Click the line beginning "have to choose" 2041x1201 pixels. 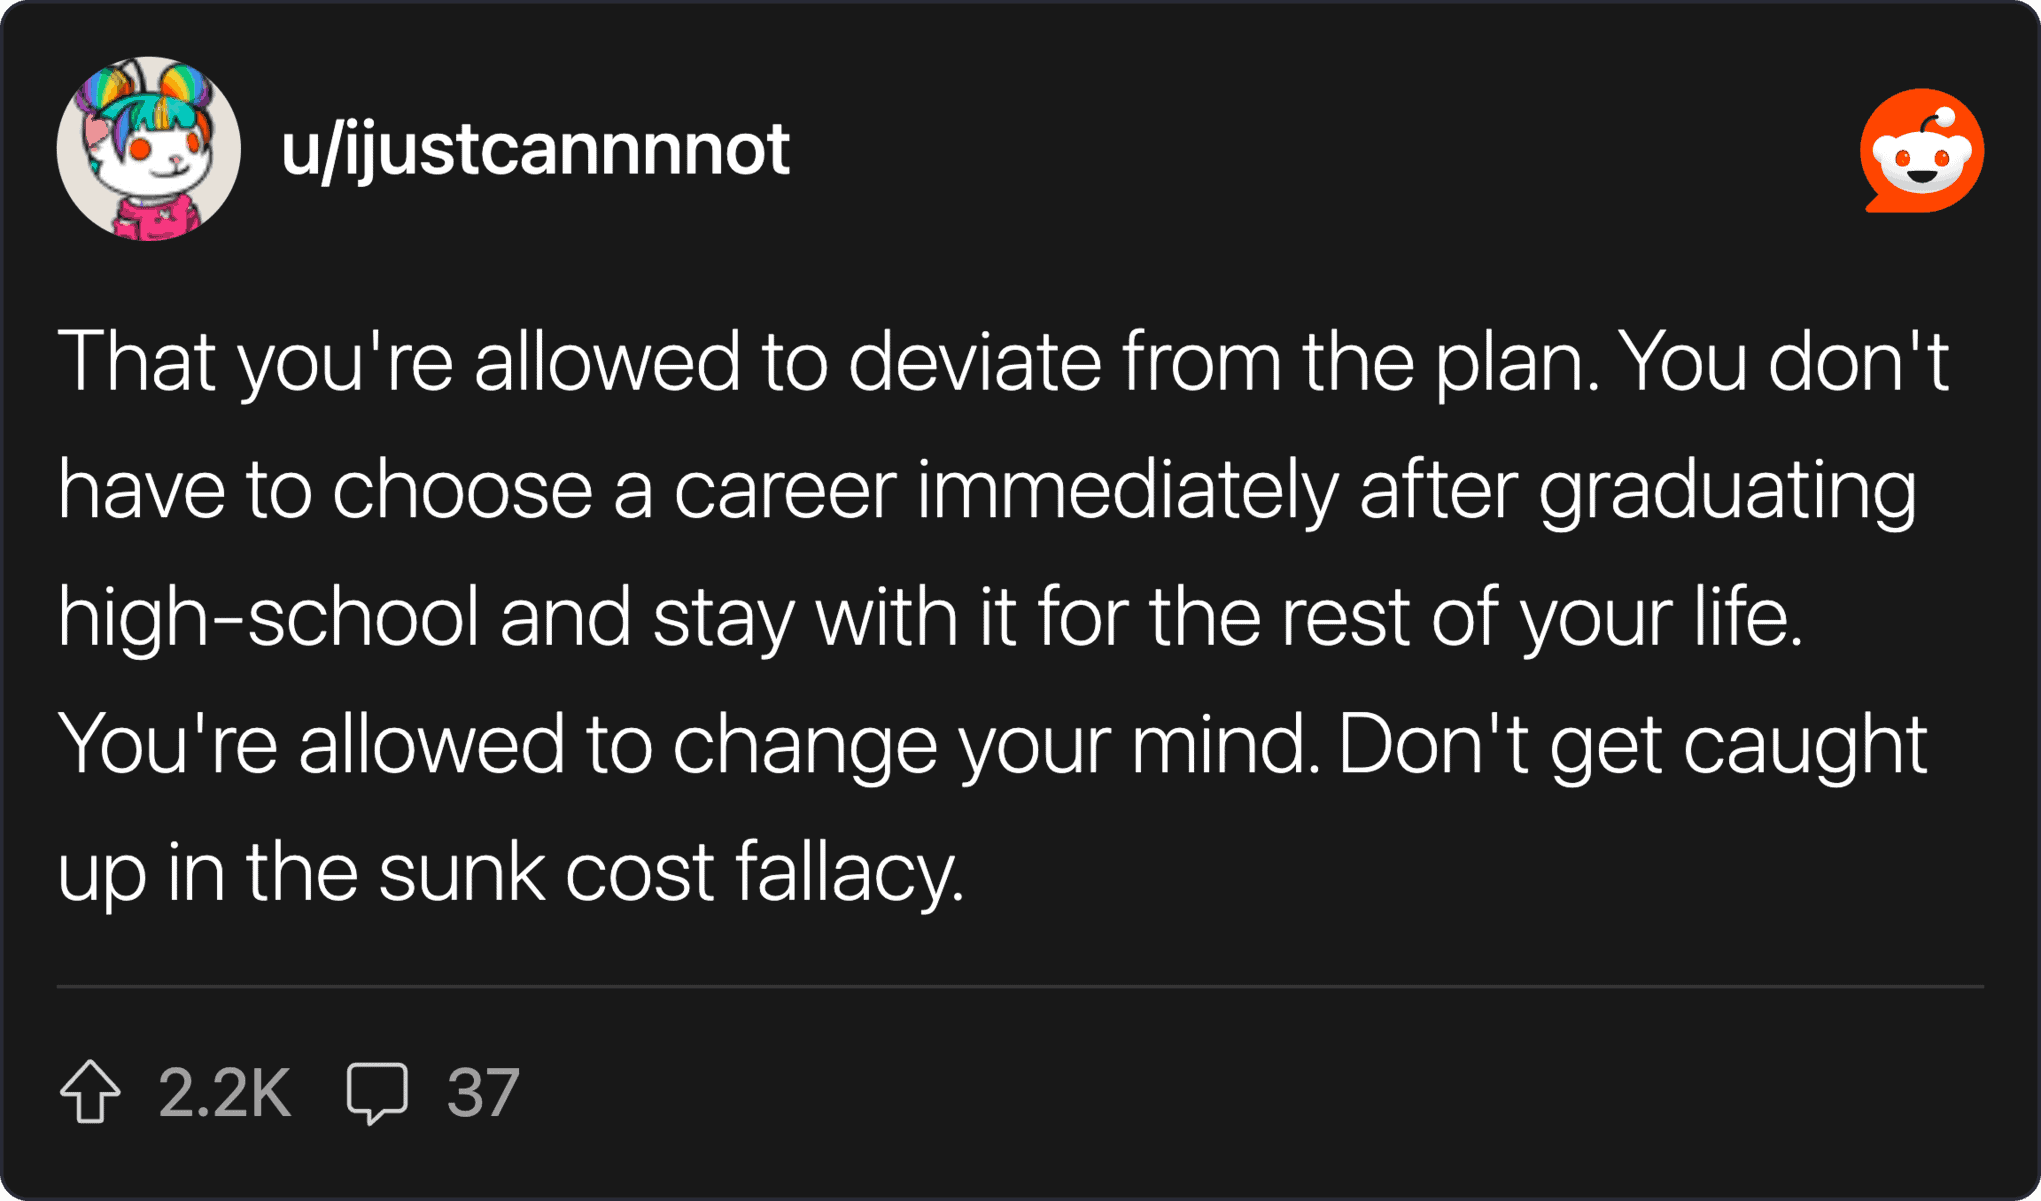pos(986,489)
